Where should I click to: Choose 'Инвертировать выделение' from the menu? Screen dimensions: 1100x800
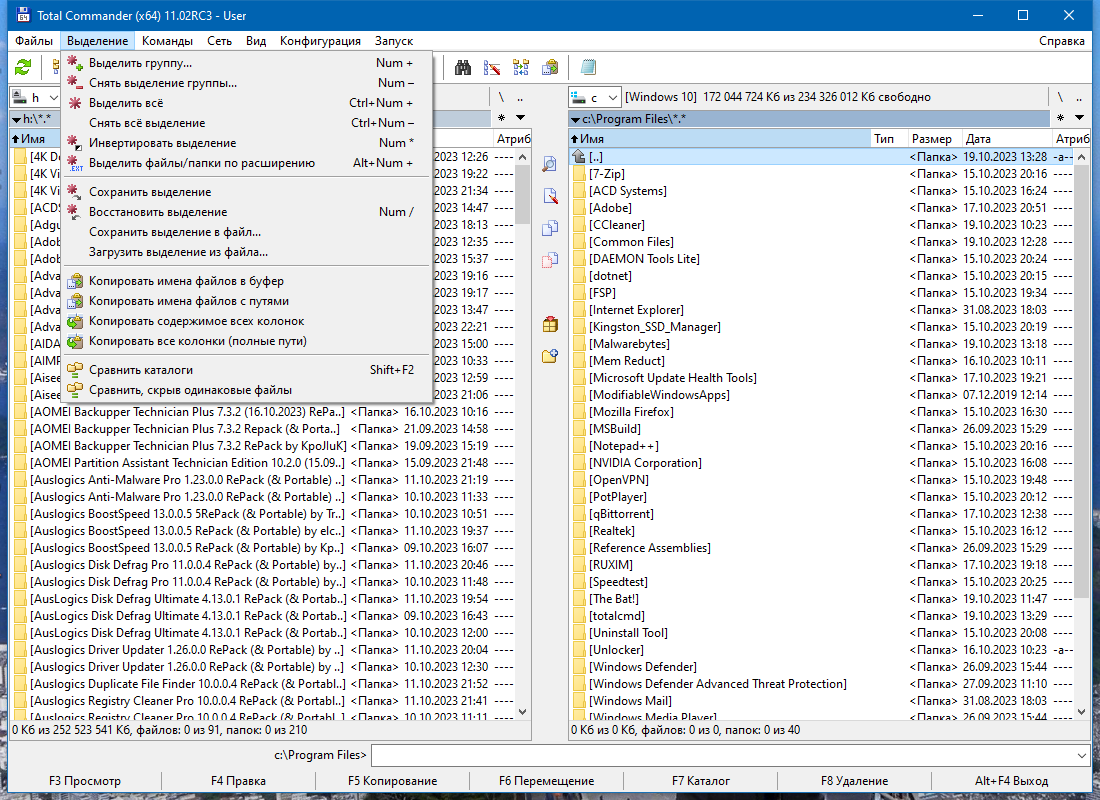coord(163,143)
